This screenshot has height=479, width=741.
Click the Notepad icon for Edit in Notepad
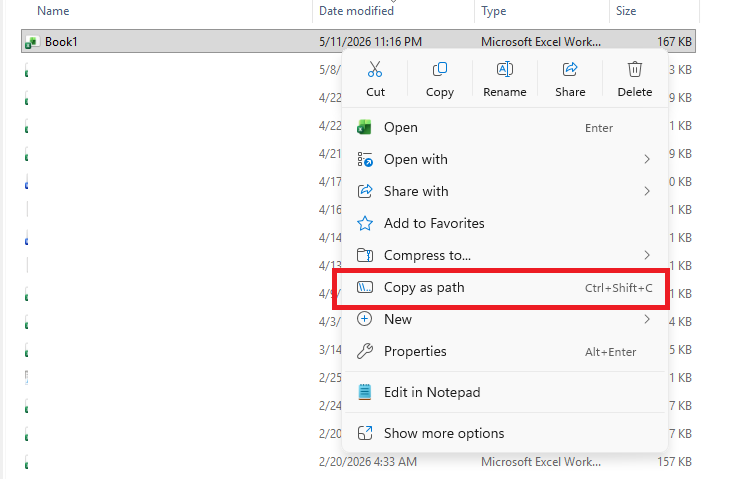[x=364, y=392]
